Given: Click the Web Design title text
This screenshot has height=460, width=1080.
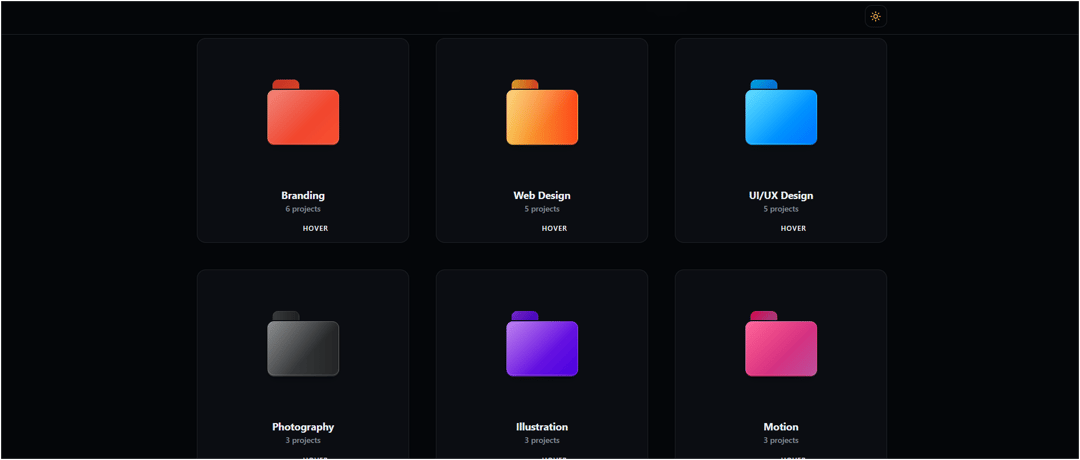Looking at the screenshot, I should [x=542, y=196].
